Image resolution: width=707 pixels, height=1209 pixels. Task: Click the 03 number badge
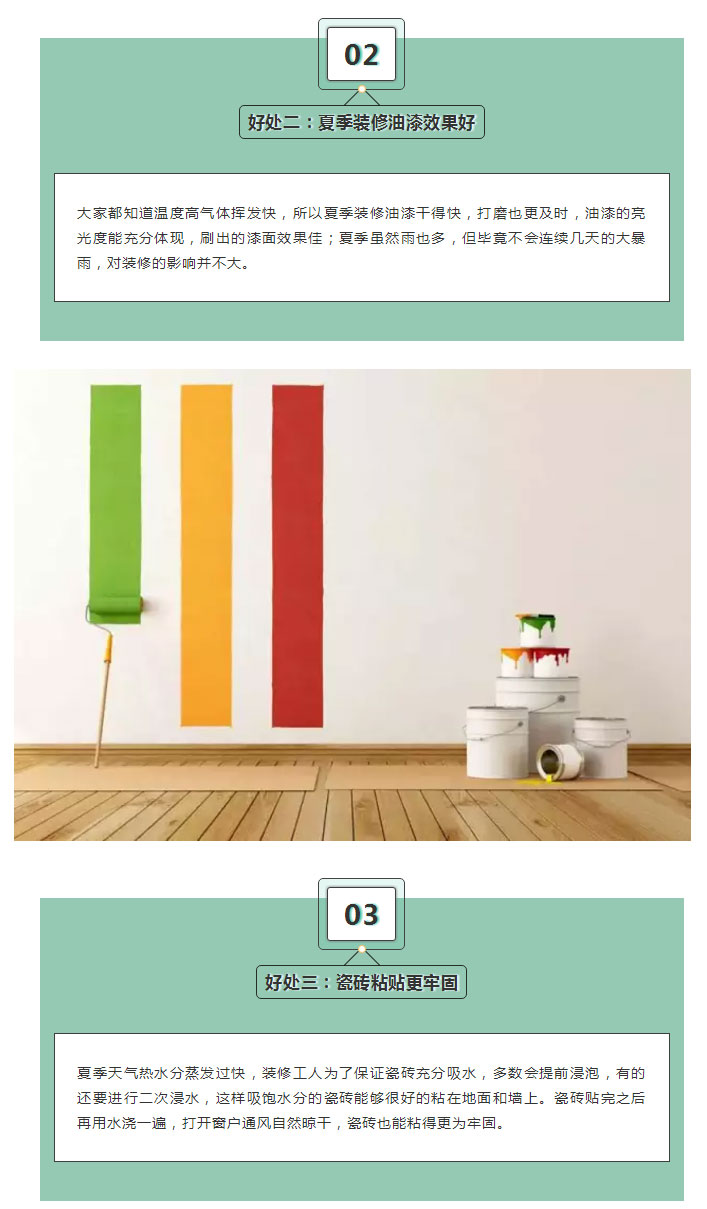click(361, 914)
